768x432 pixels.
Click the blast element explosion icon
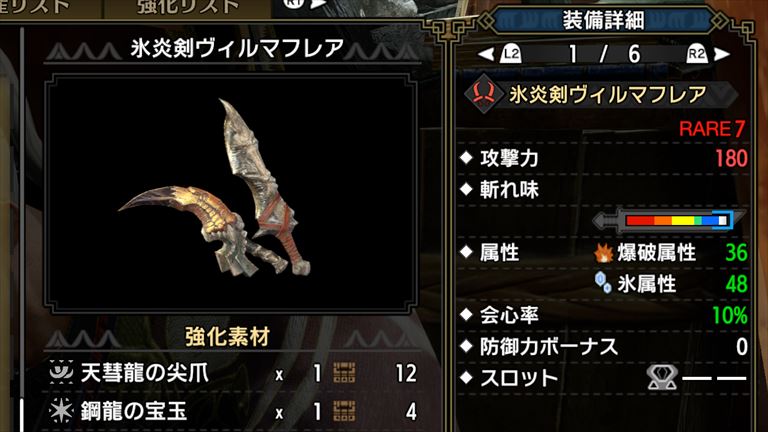pos(603,253)
